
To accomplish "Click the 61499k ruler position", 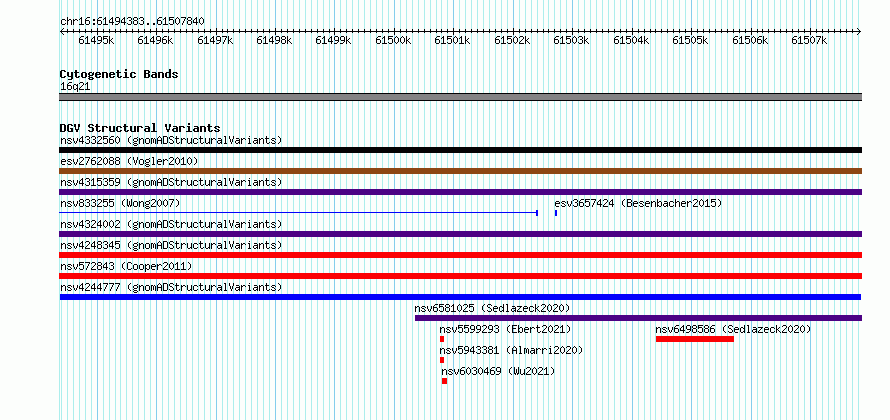I will (333, 40).
